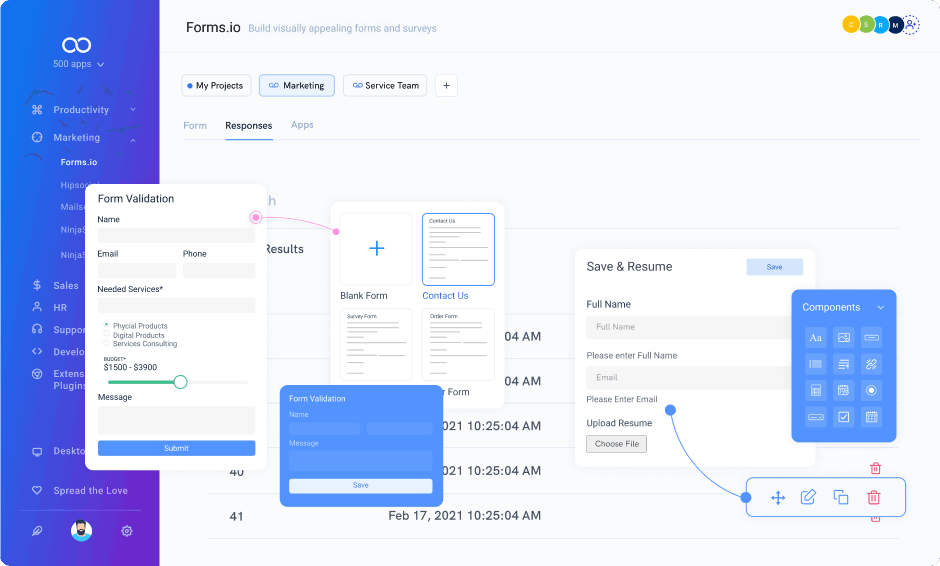Click the edit pencil icon in toolbar

pyautogui.click(x=809, y=497)
